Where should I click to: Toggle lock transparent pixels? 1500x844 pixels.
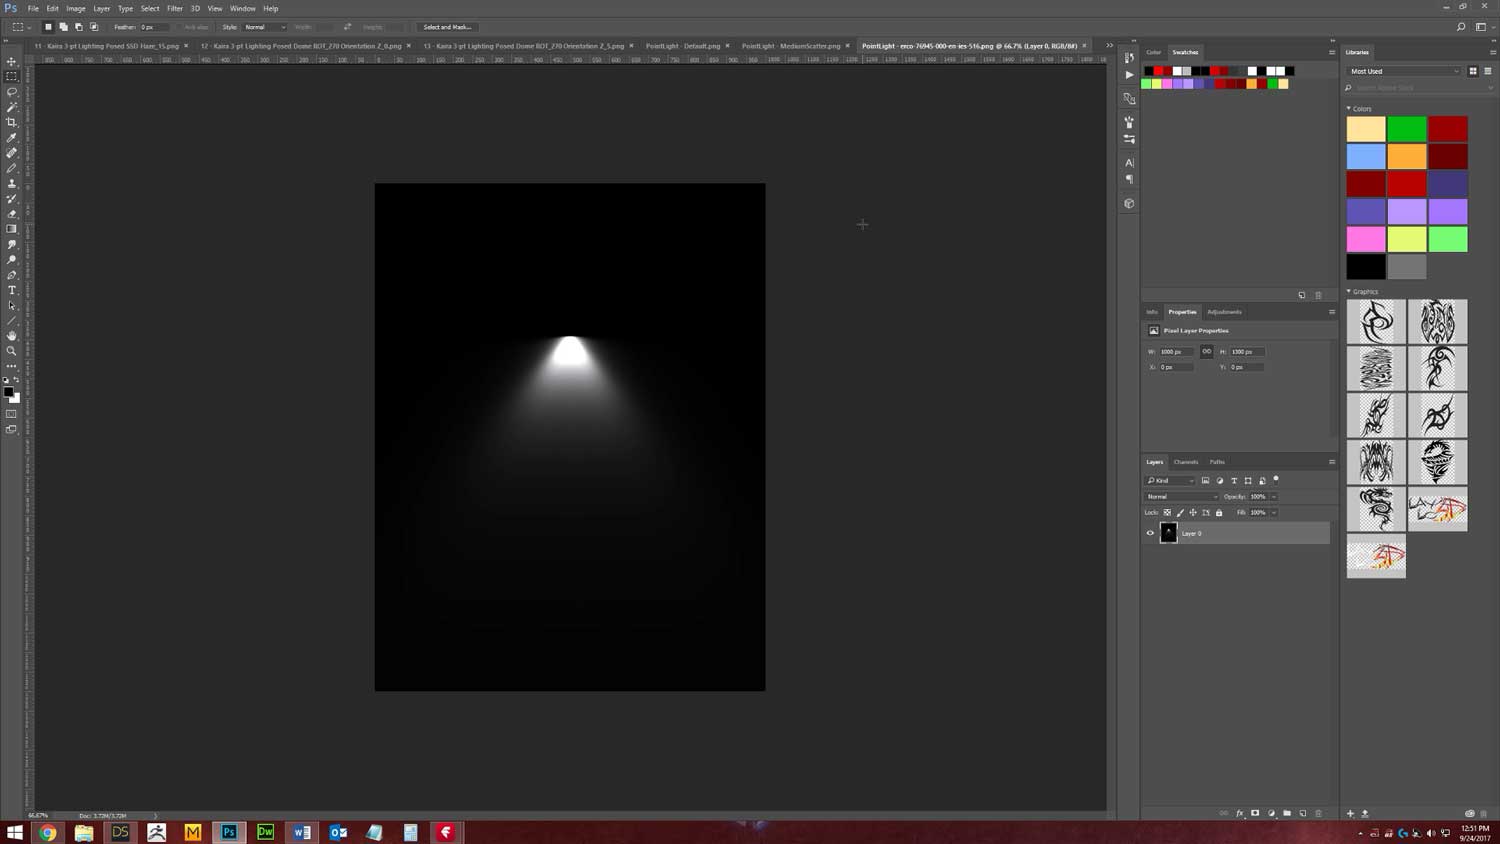coord(1167,513)
